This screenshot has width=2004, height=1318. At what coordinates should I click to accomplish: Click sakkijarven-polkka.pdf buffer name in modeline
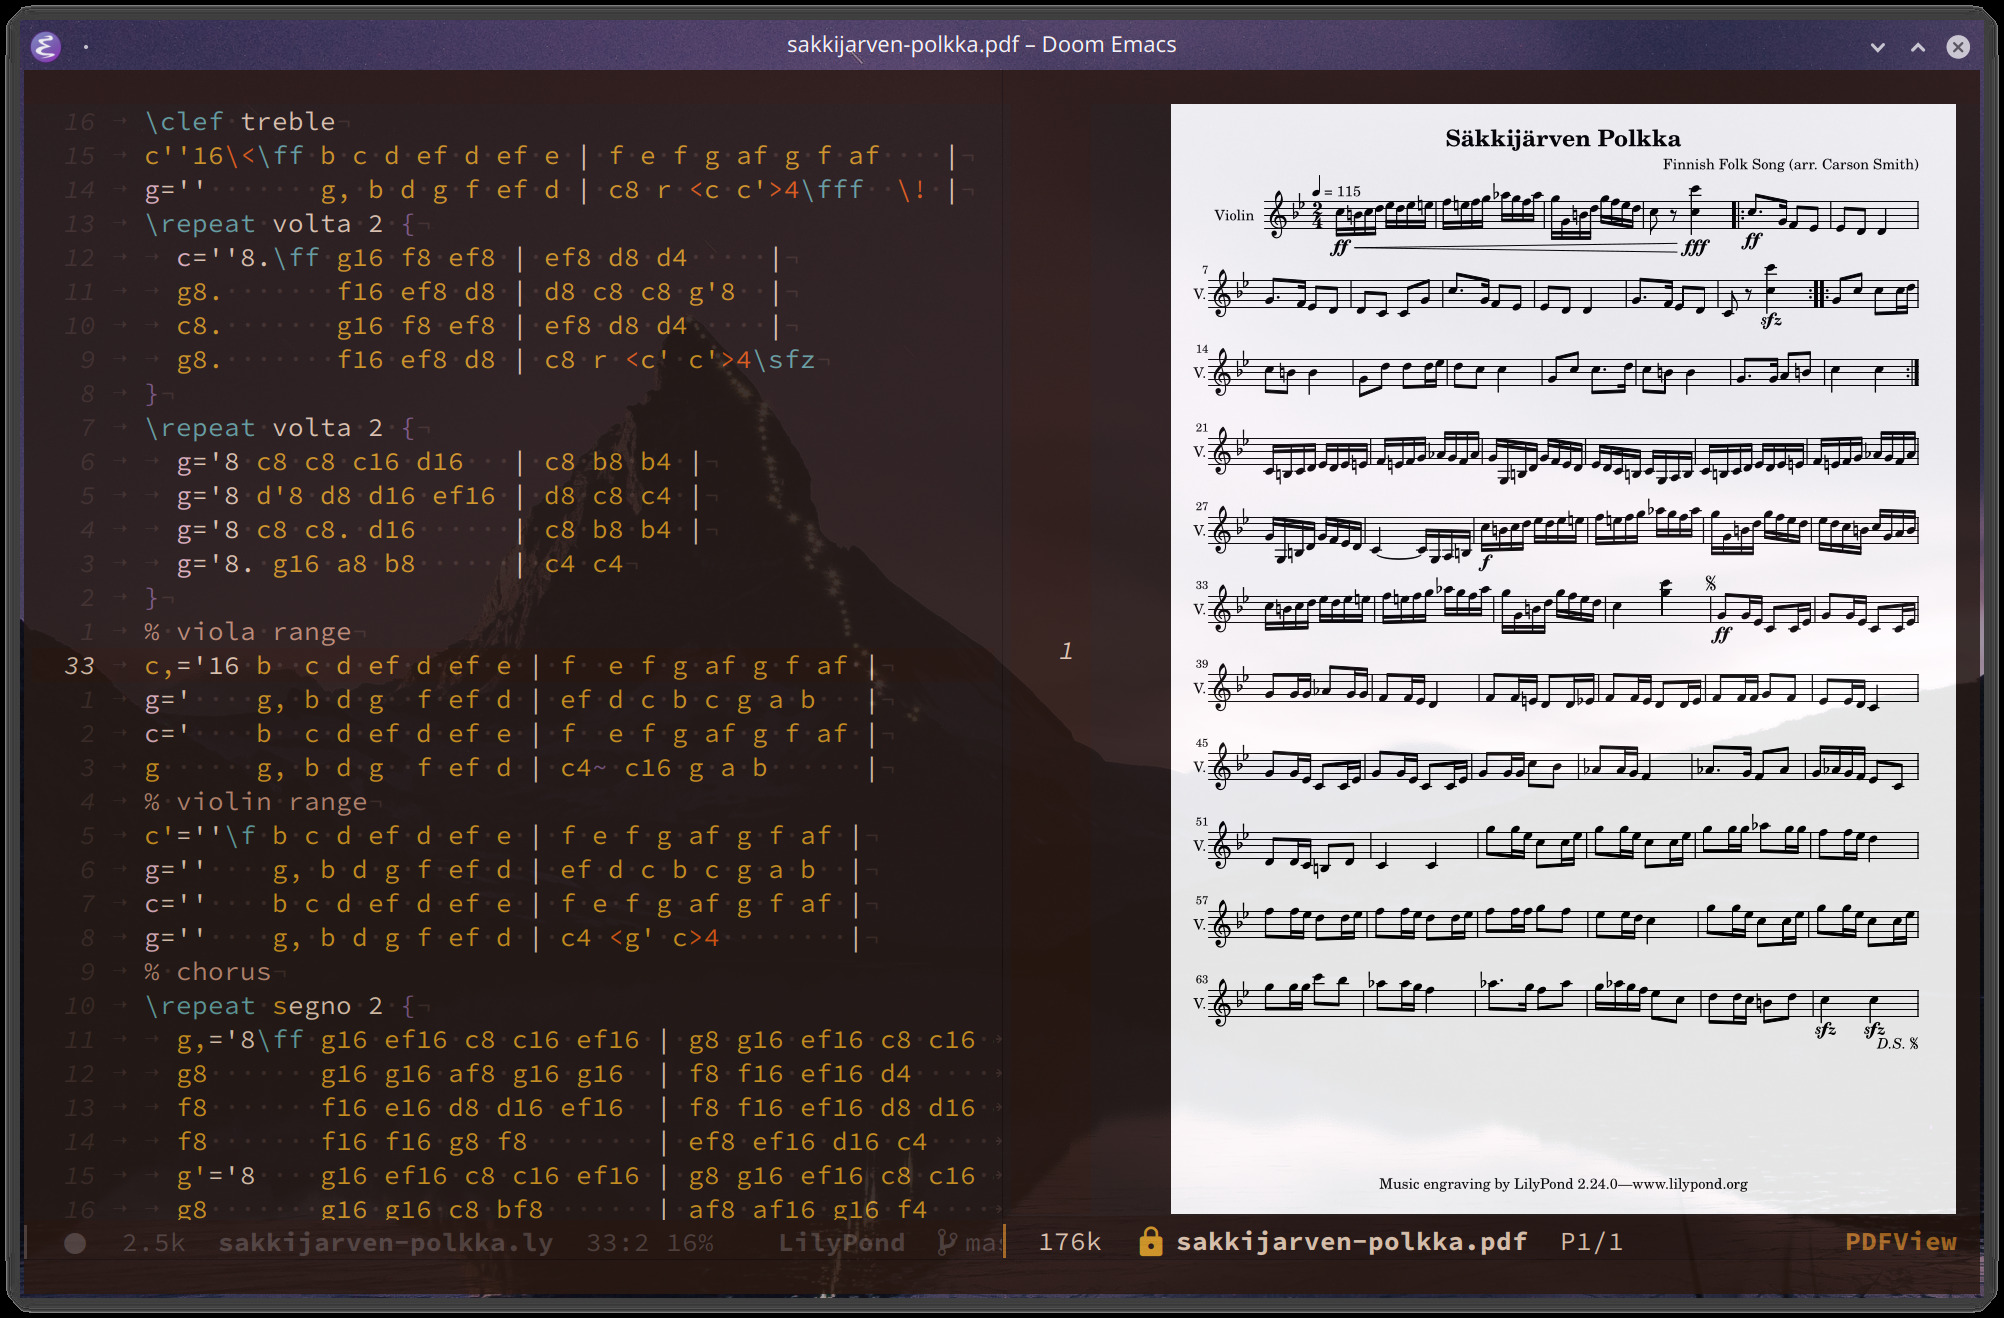point(1351,1242)
